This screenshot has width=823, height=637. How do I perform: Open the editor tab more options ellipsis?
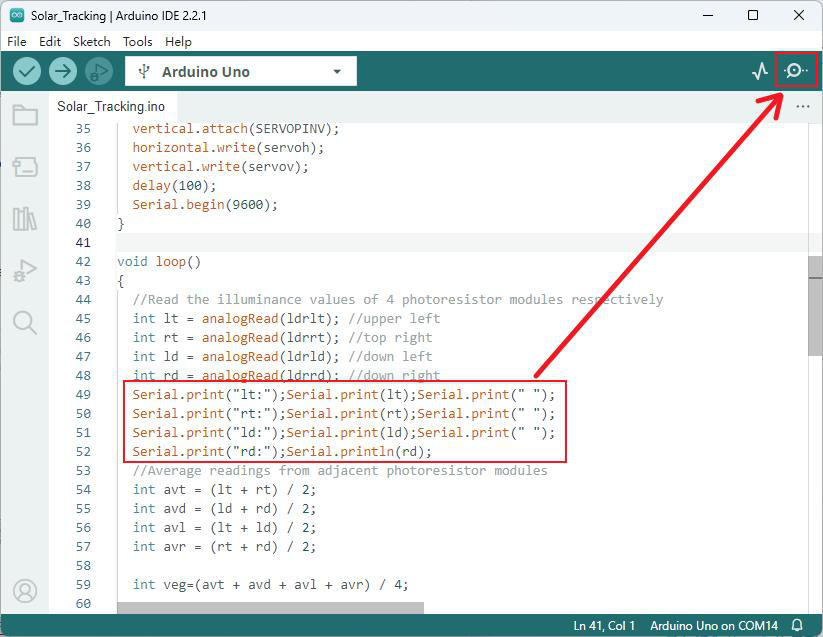tap(803, 107)
